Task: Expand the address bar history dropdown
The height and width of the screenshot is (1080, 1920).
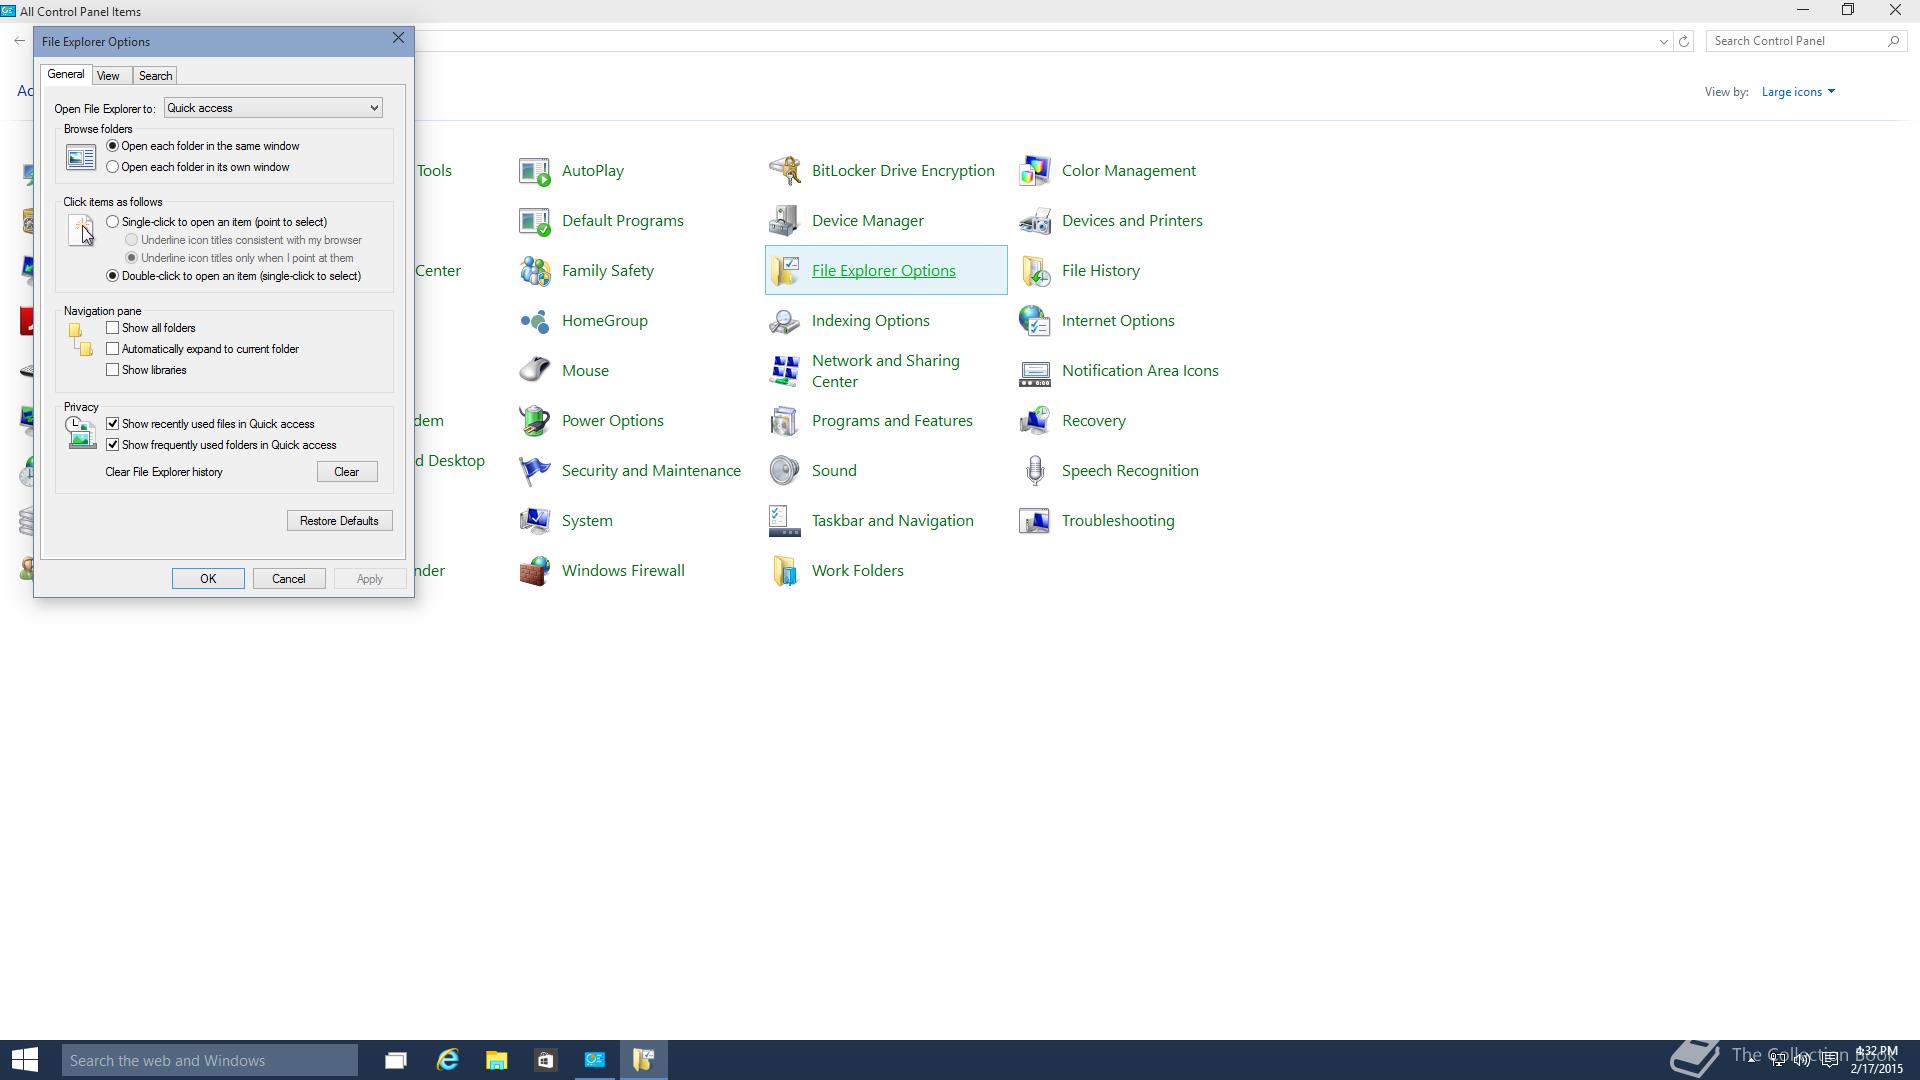Action: pyautogui.click(x=1663, y=41)
